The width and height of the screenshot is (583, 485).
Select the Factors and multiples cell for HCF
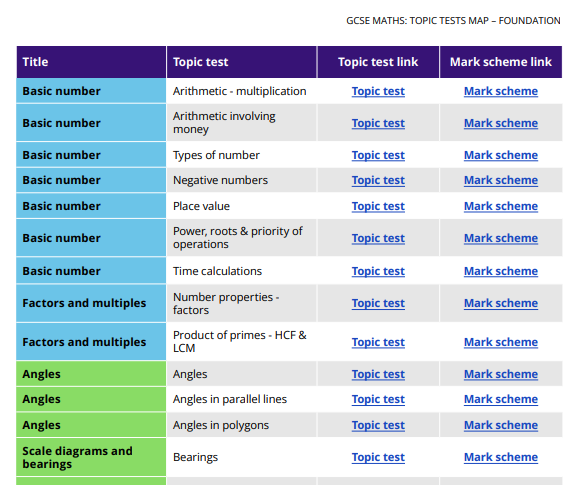91,342
